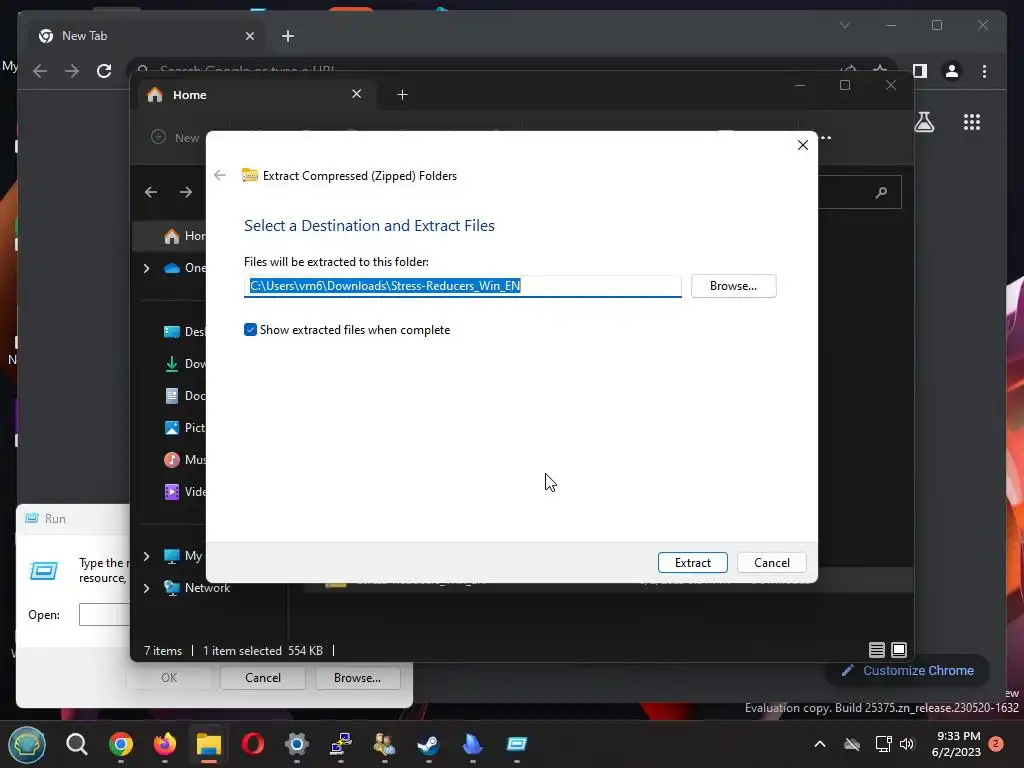This screenshot has width=1024, height=768.
Task: Open Steam from the taskbar
Action: pos(428,744)
